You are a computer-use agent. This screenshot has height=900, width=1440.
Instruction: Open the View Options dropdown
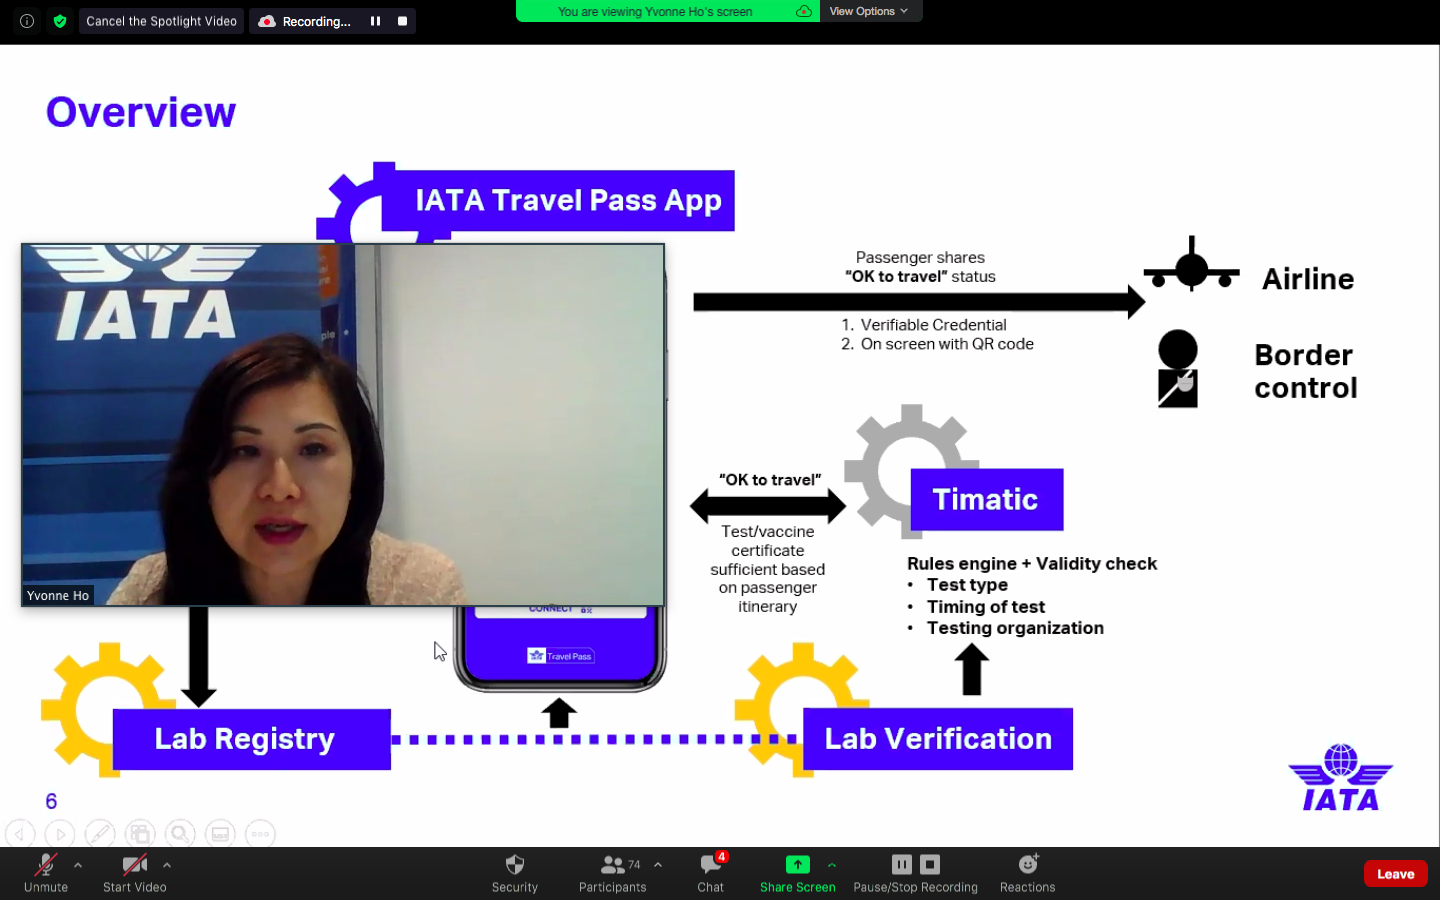[x=868, y=11]
